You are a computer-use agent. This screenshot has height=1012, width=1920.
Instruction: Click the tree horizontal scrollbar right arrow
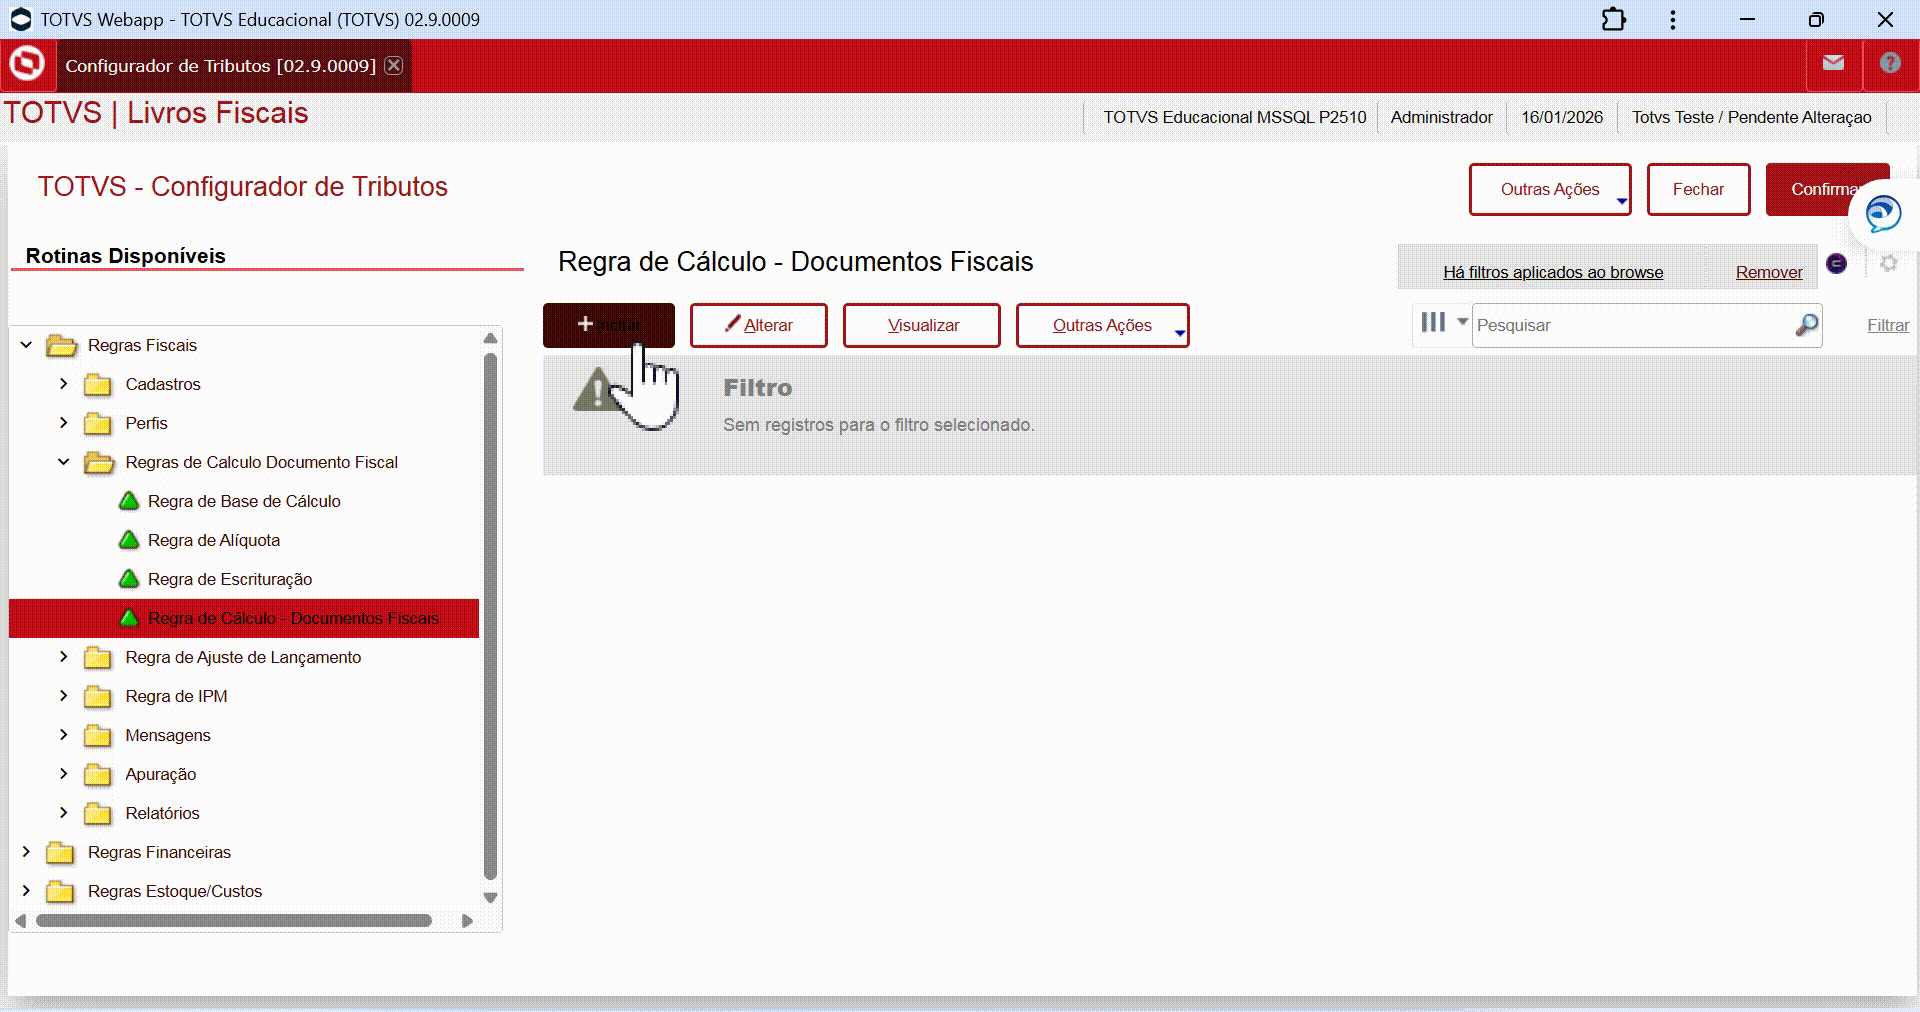(x=467, y=921)
